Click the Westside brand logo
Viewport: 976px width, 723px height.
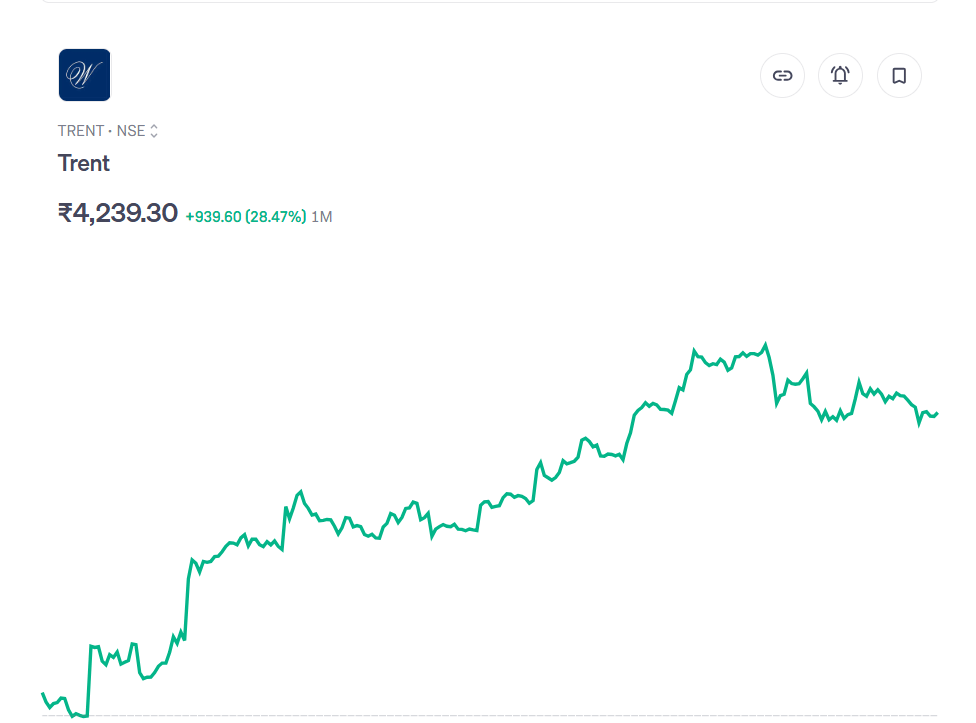(x=84, y=74)
